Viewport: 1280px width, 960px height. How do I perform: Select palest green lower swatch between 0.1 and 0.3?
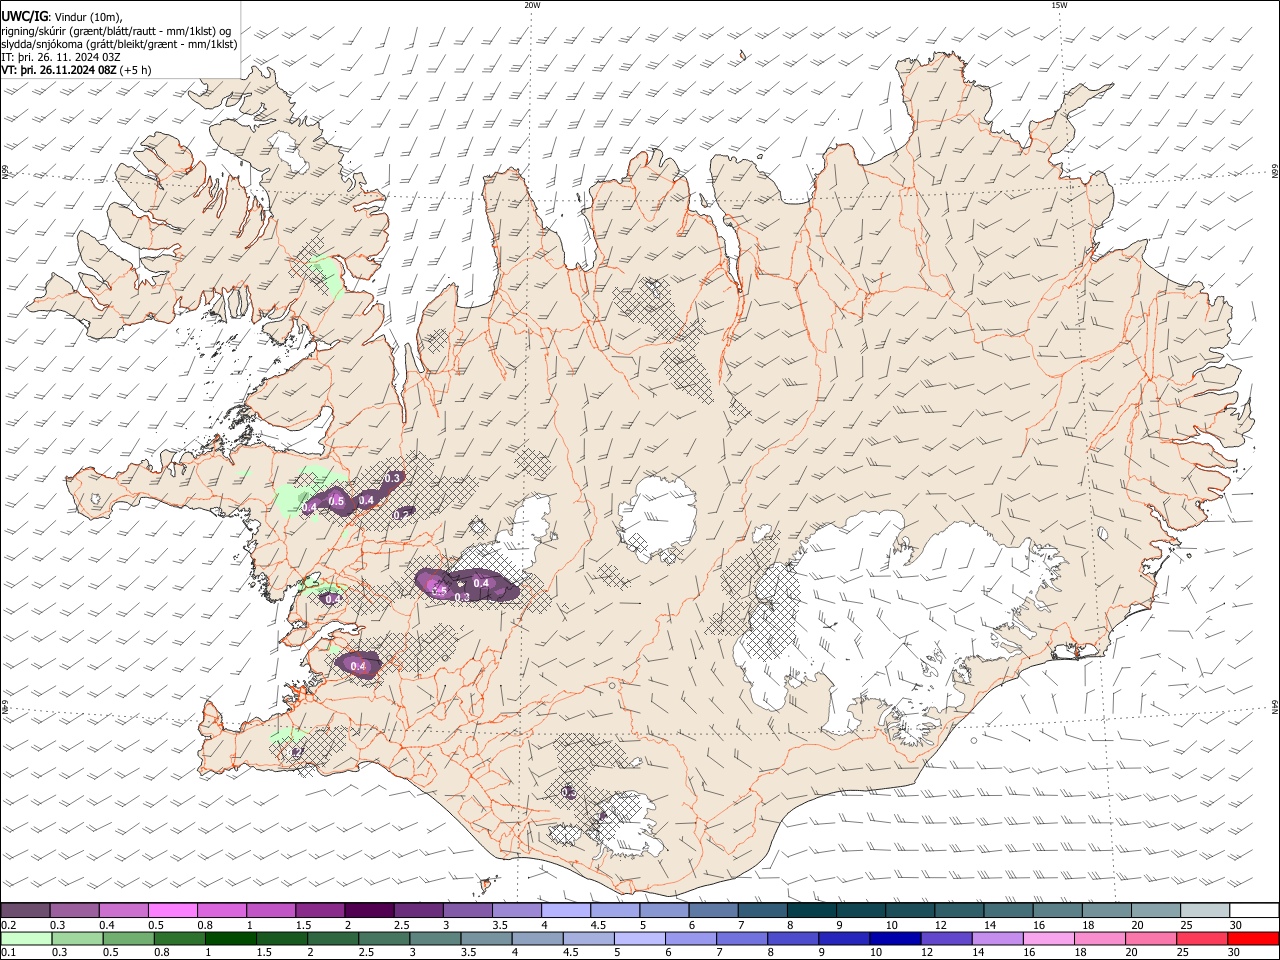(26, 939)
